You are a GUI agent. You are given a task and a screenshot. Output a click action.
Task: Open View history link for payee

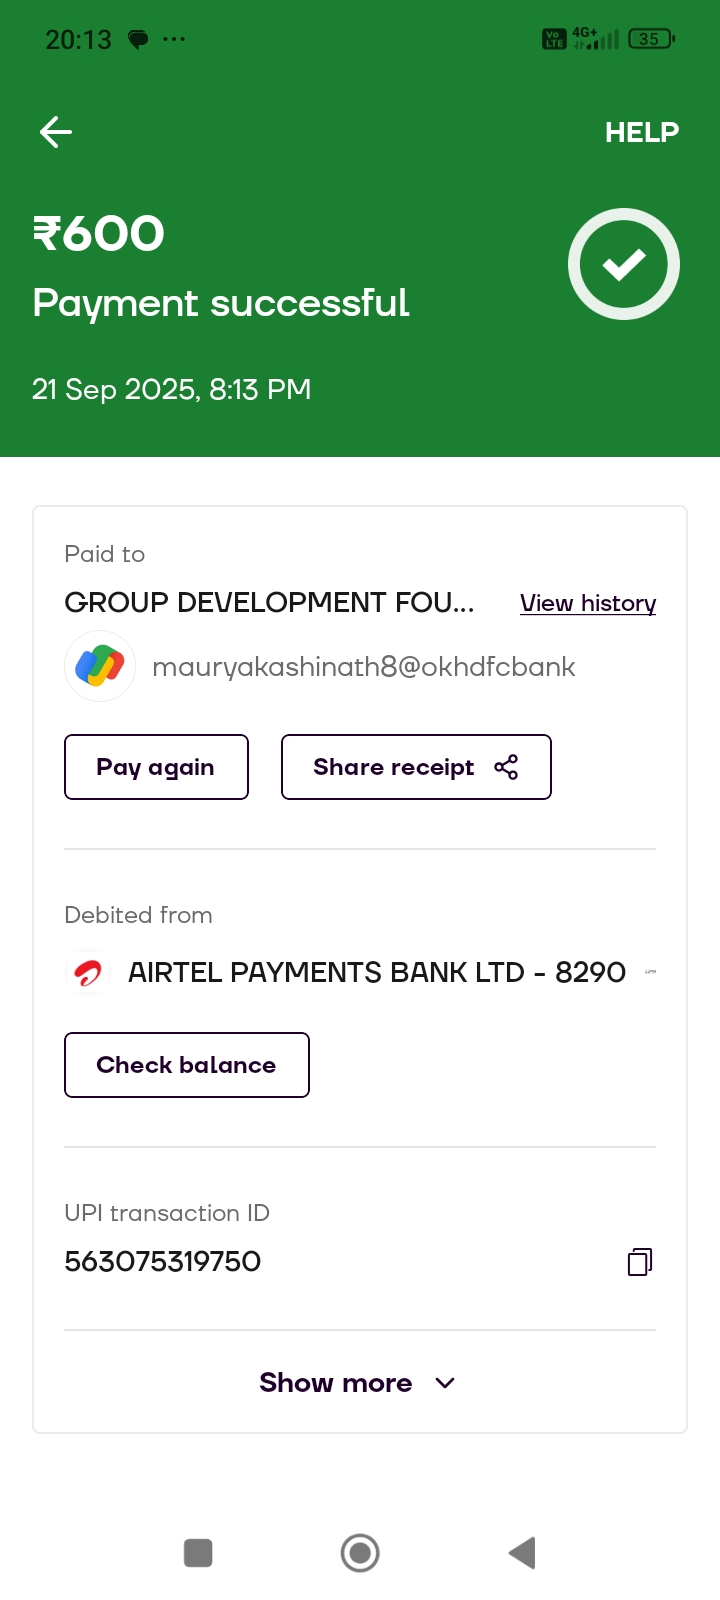click(588, 603)
